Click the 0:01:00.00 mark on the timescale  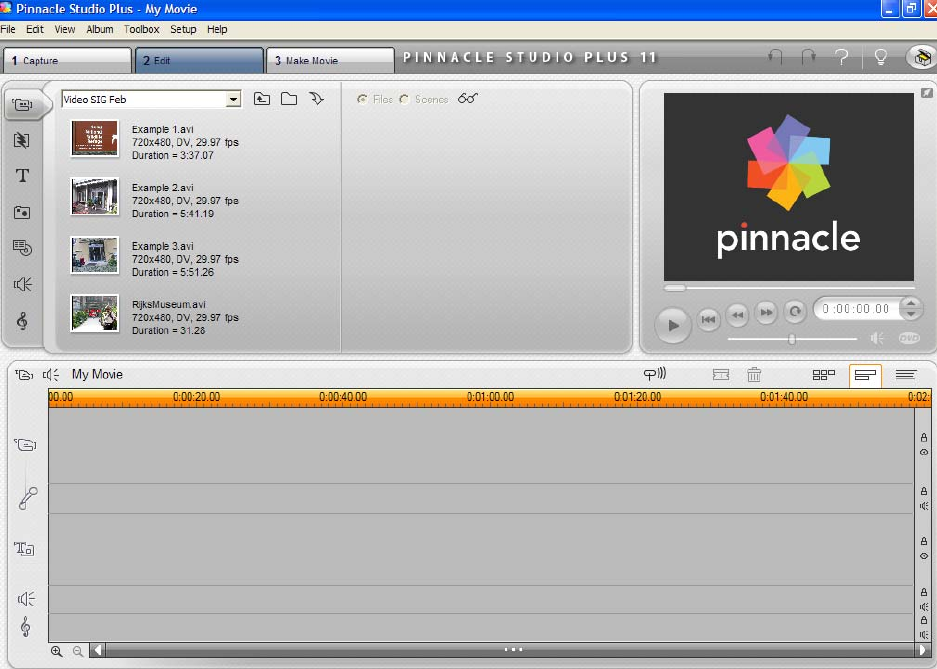coord(490,397)
